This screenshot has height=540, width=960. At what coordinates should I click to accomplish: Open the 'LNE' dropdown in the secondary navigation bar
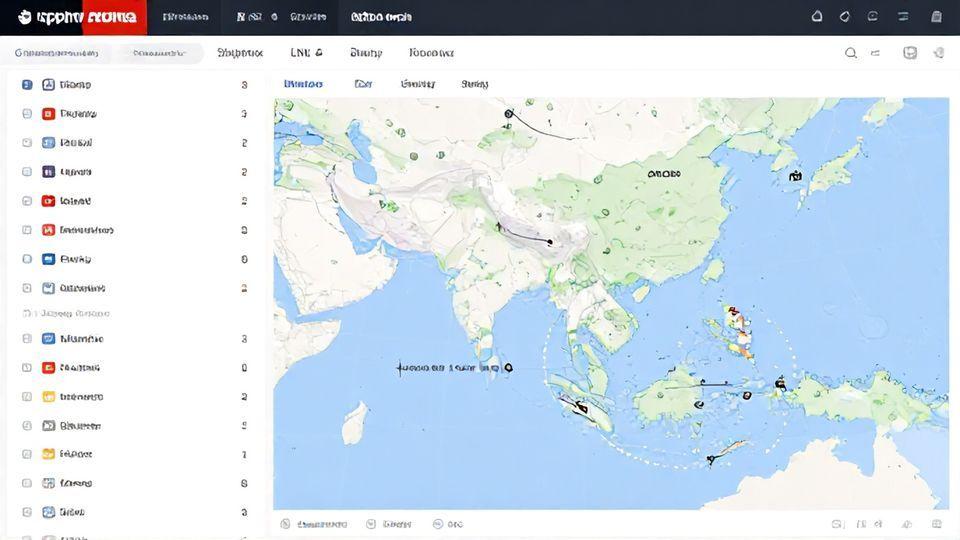coord(306,53)
